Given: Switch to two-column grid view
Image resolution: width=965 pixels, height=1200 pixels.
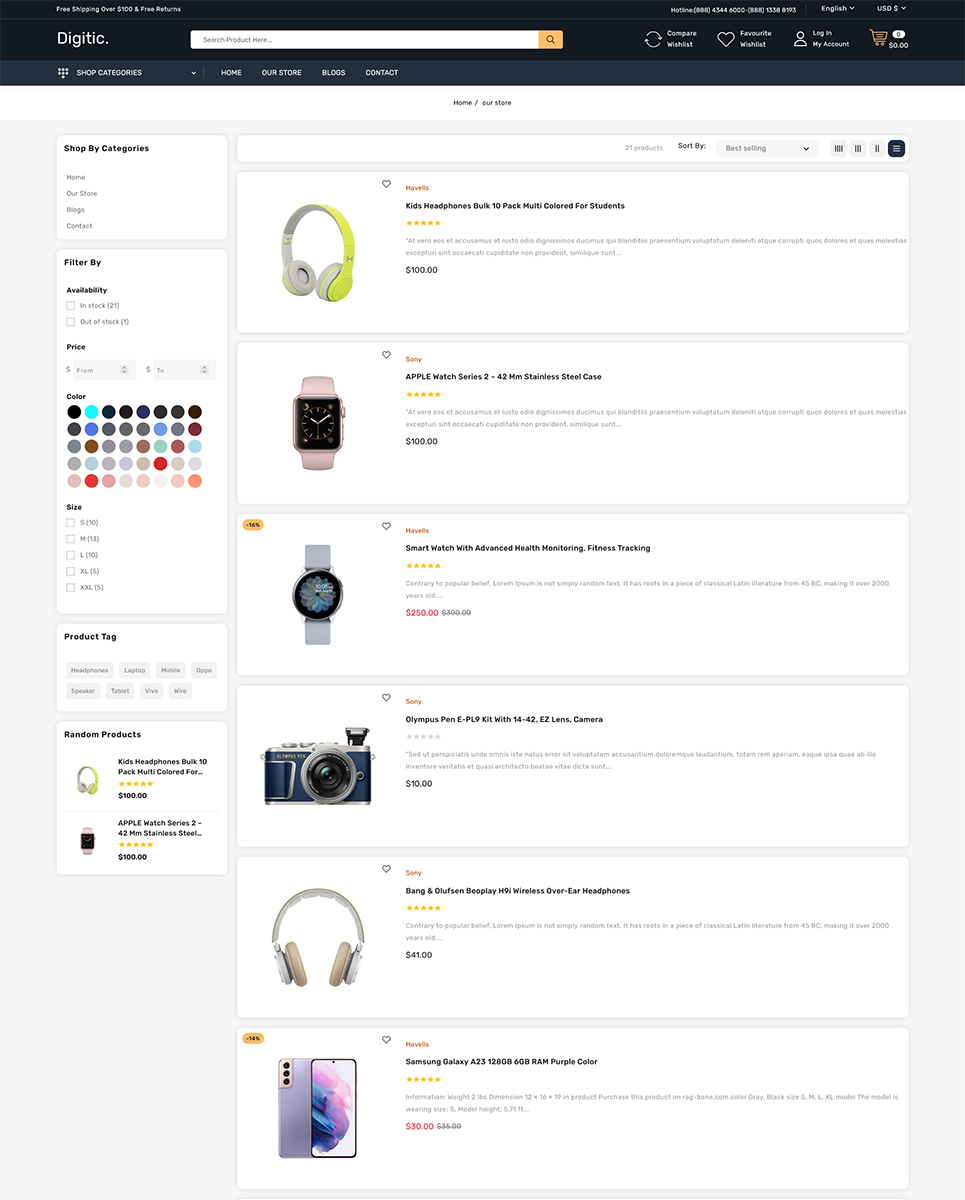Looking at the screenshot, I should (x=877, y=148).
